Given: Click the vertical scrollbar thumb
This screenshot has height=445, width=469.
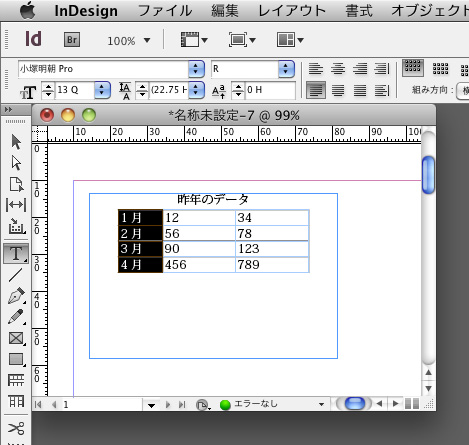Looking at the screenshot, I should point(428,175).
